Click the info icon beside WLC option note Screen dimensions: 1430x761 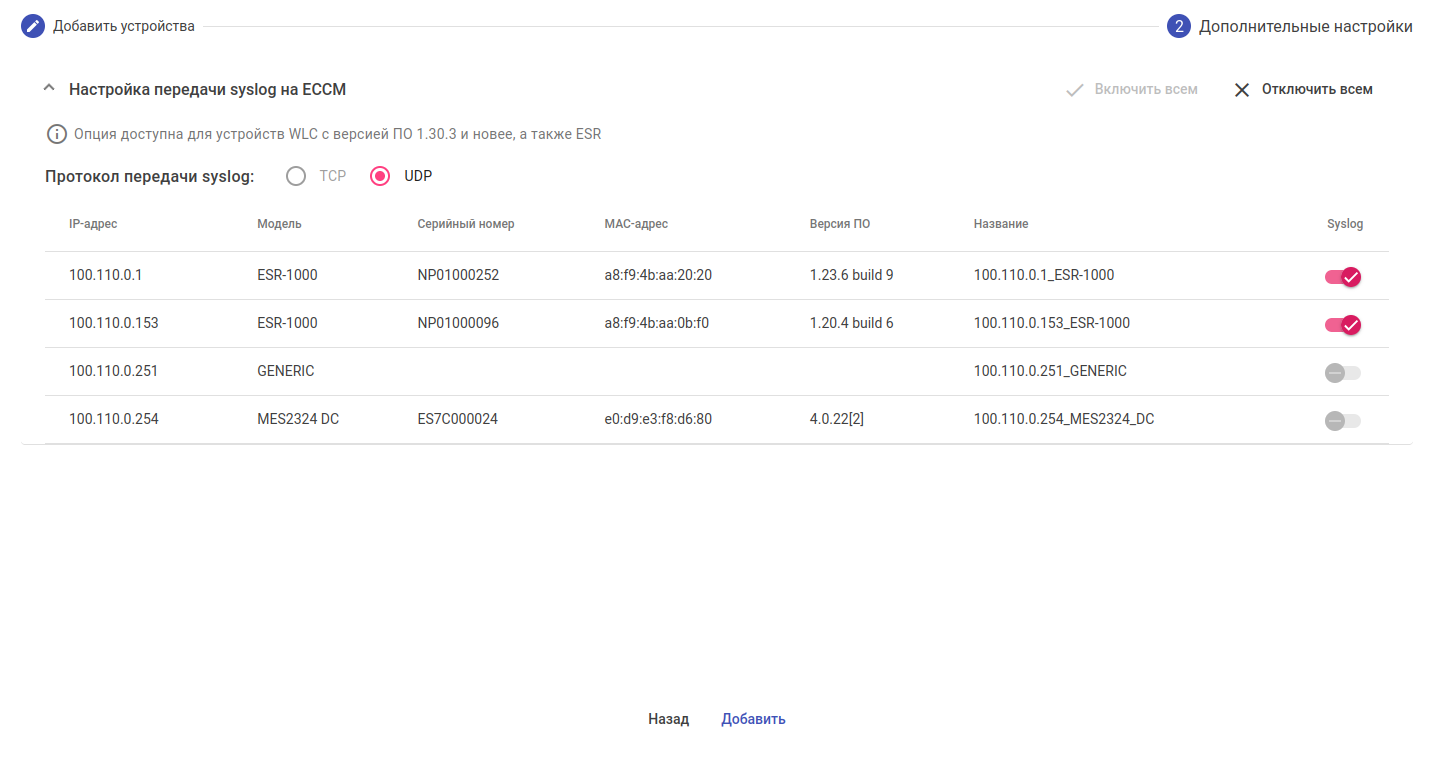pyautogui.click(x=57, y=134)
